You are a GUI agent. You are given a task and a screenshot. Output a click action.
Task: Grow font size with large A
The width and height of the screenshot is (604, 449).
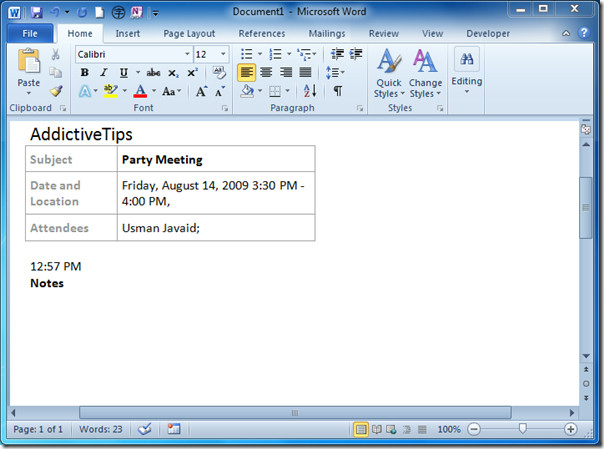tap(201, 92)
